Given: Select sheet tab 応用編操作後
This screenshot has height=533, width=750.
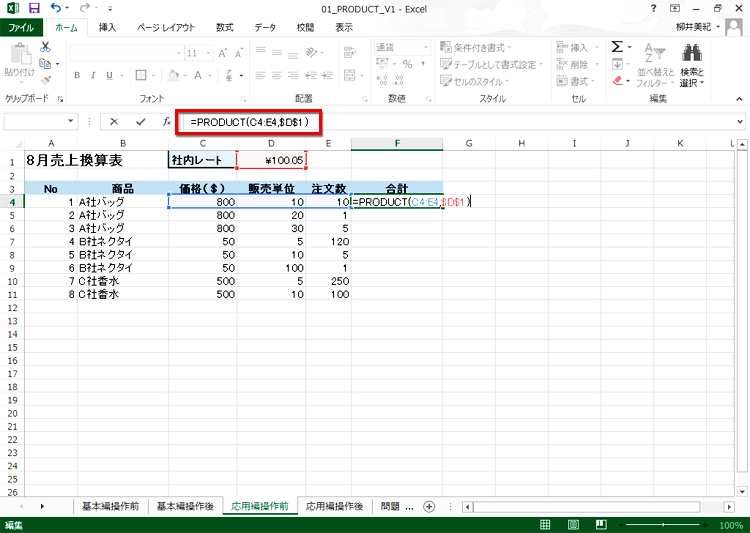Looking at the screenshot, I should point(334,506).
